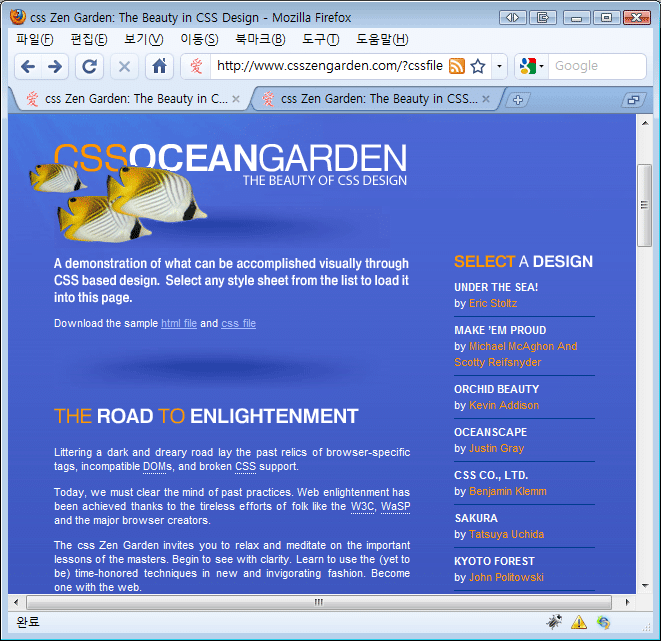Click the site favicon in address bar
The height and width of the screenshot is (641, 661).
pyautogui.click(x=196, y=66)
